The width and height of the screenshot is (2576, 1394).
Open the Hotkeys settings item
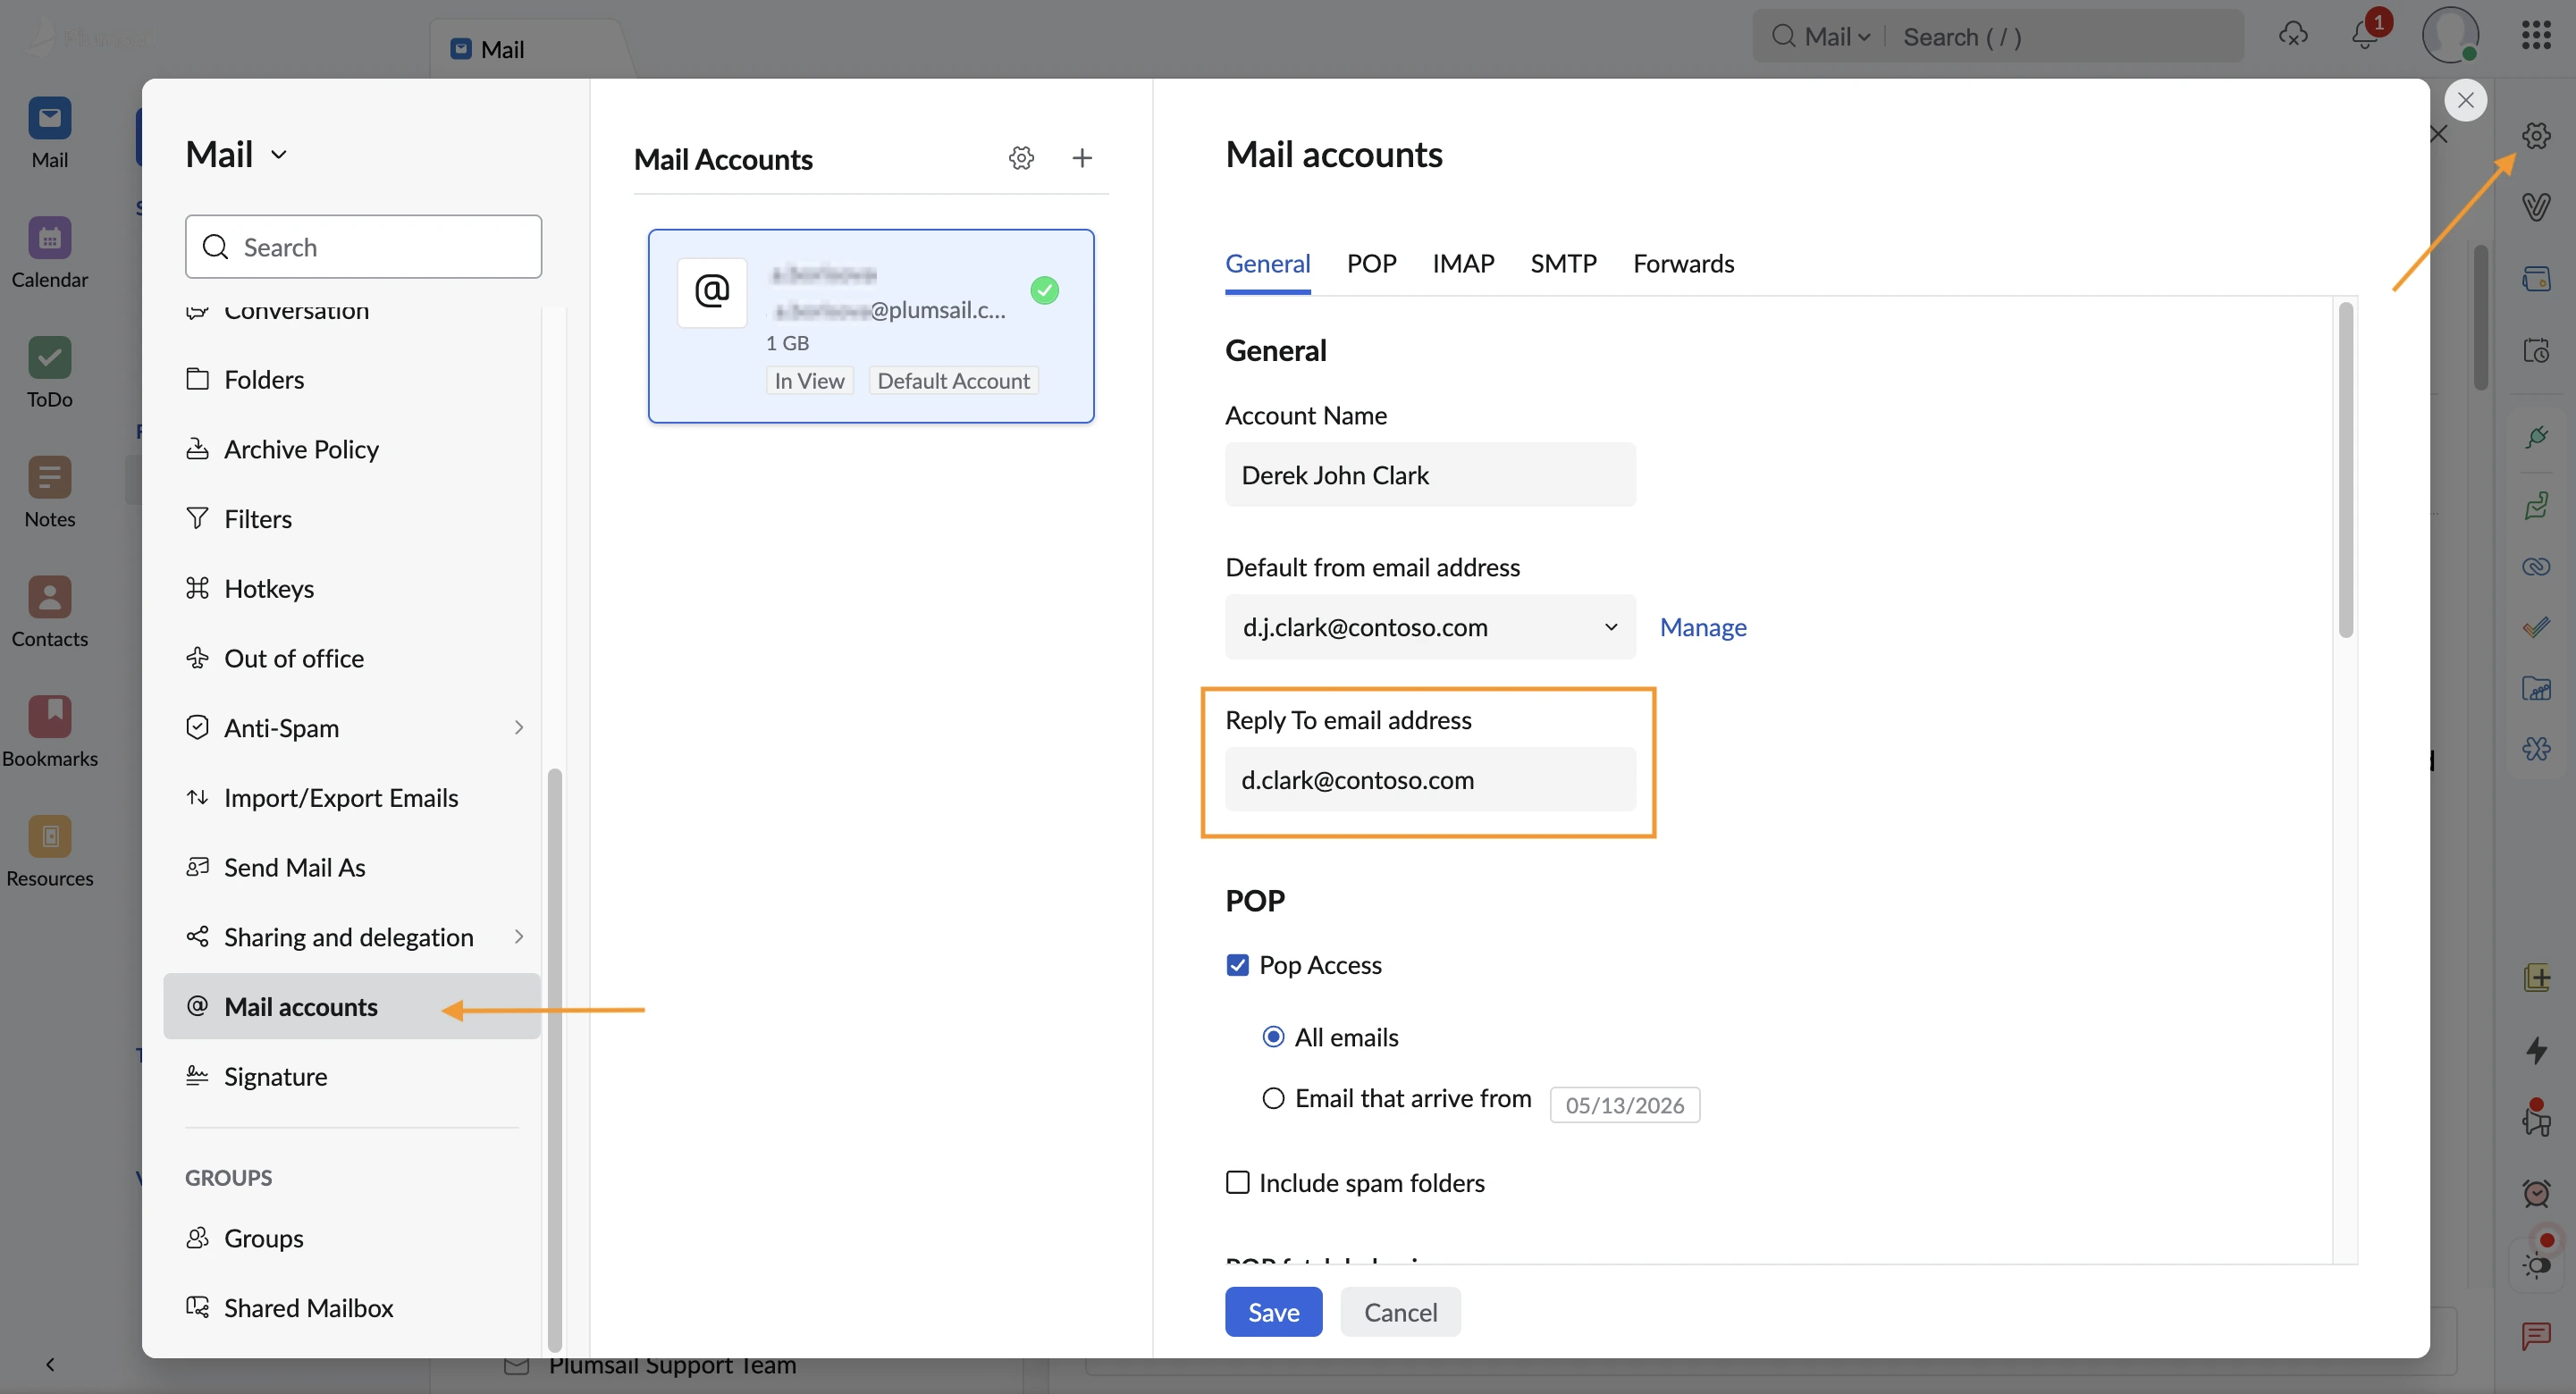click(352, 589)
